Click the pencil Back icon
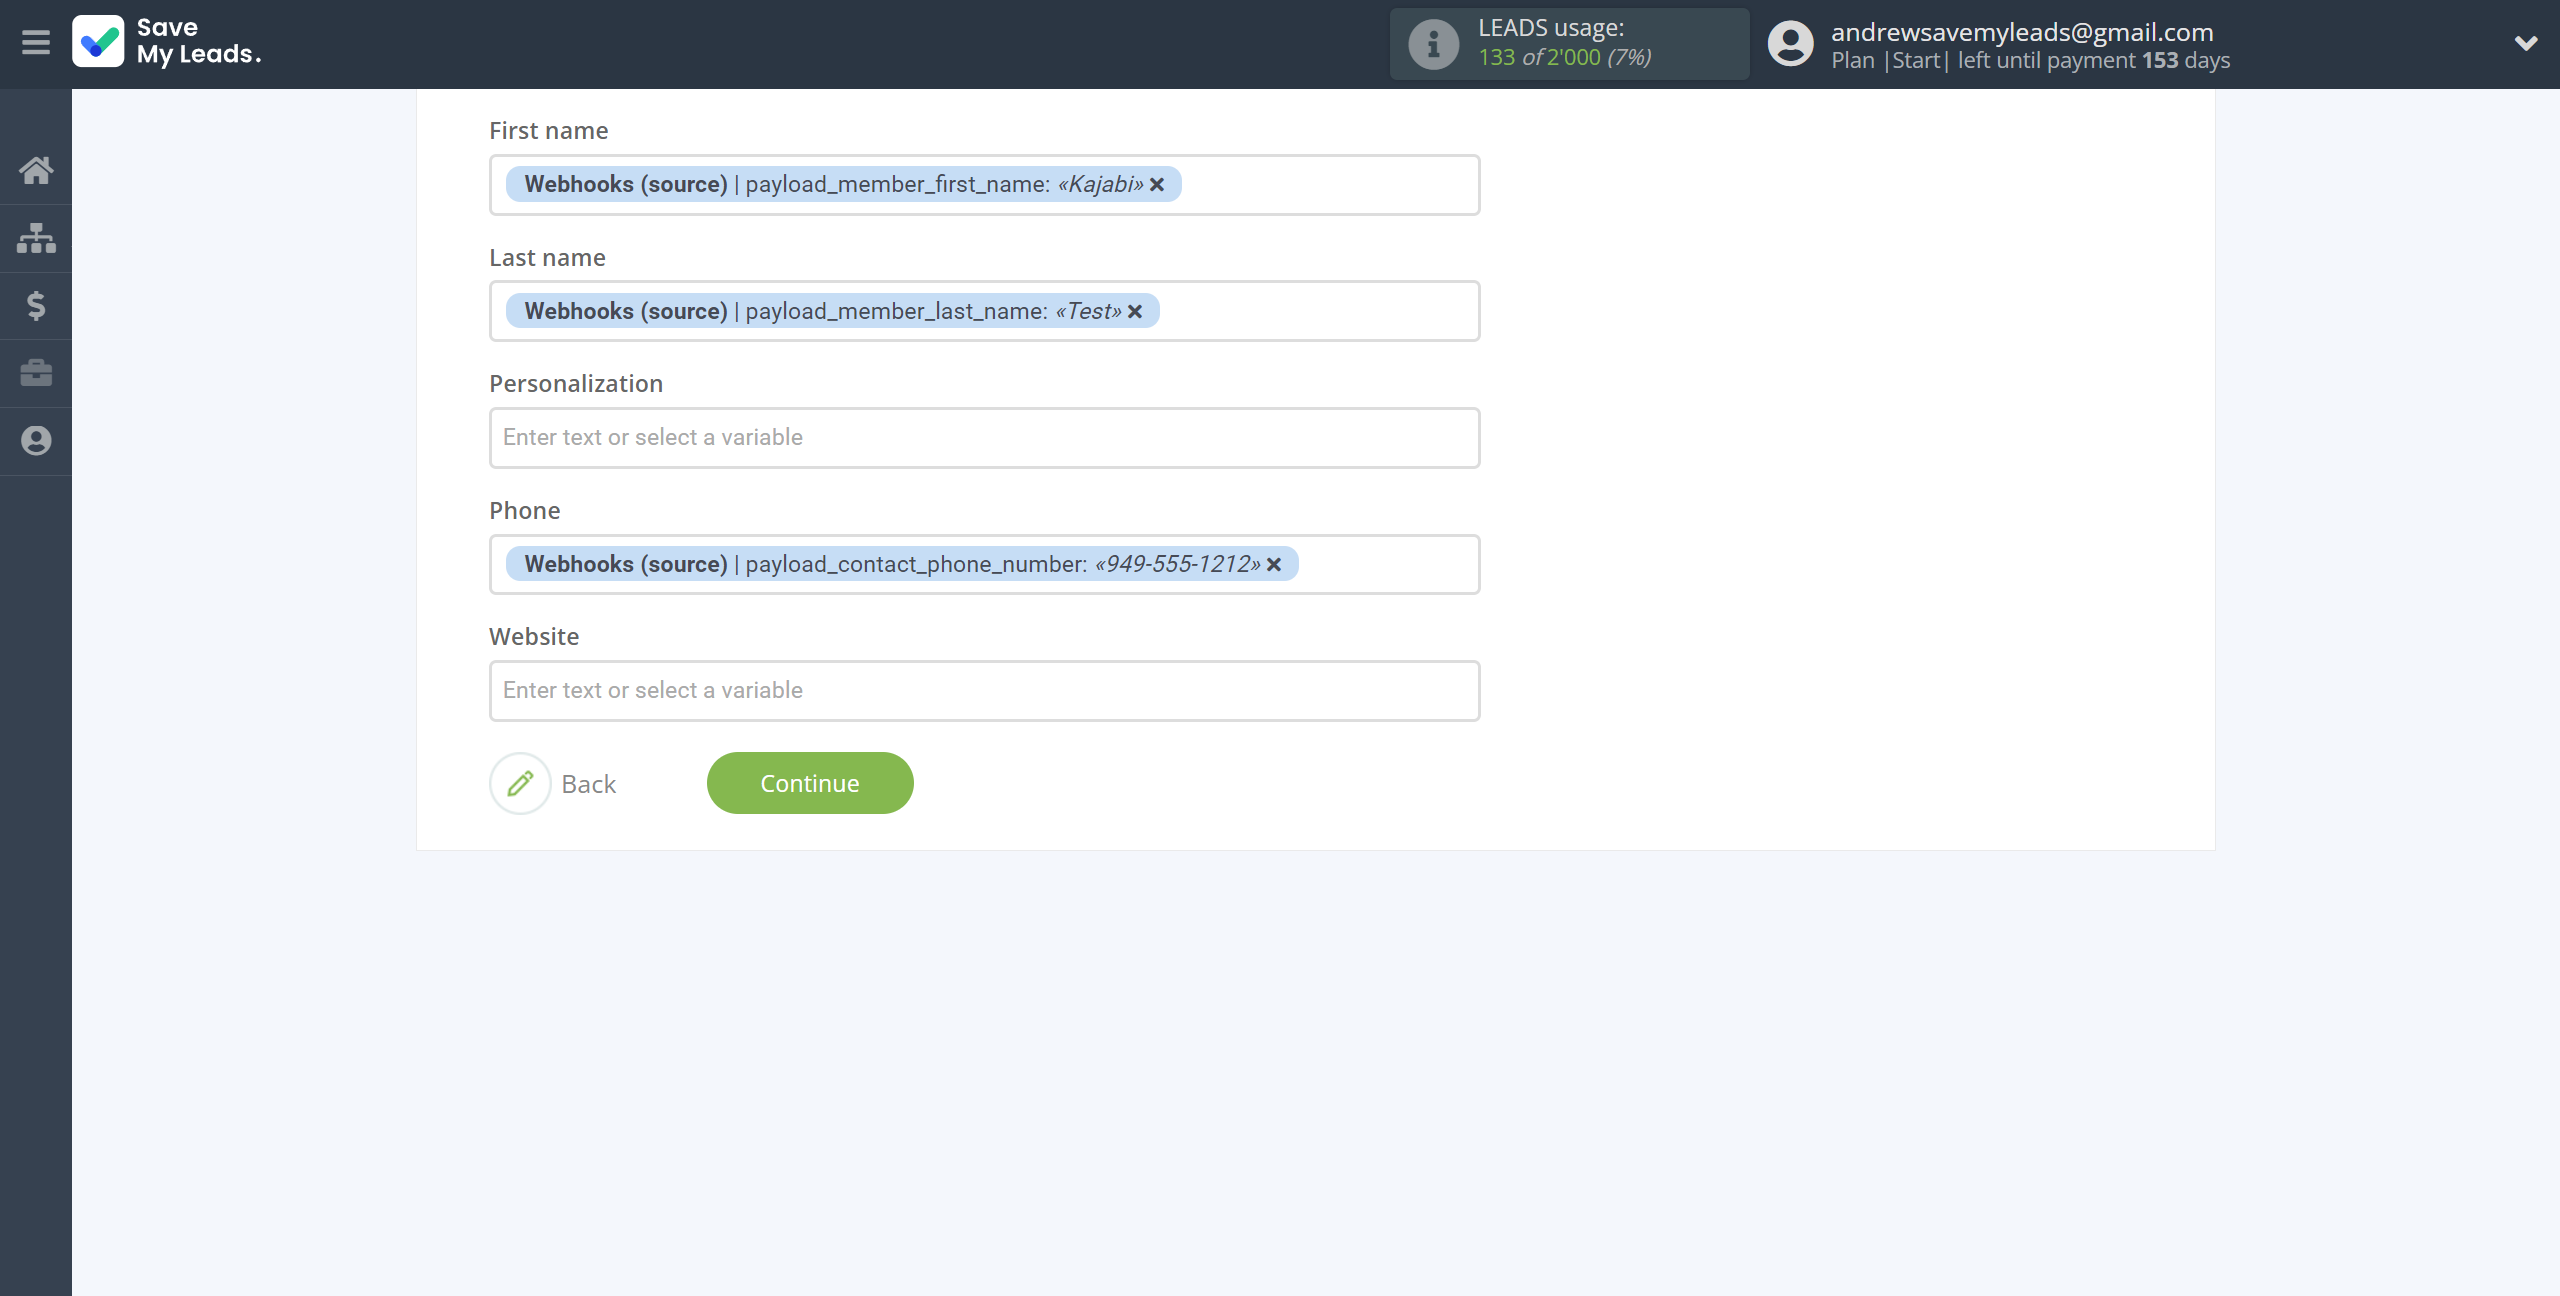Screen dimensions: 2560x1296 (x=520, y=783)
